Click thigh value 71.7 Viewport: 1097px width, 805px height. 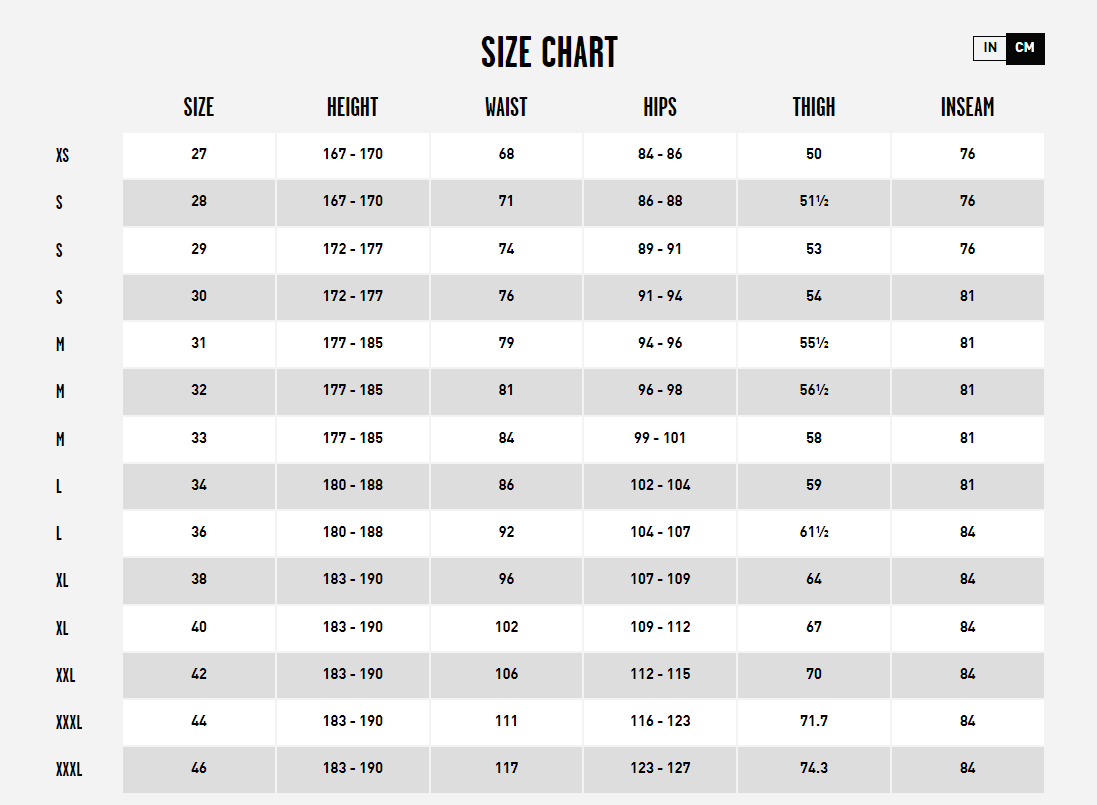(814, 721)
